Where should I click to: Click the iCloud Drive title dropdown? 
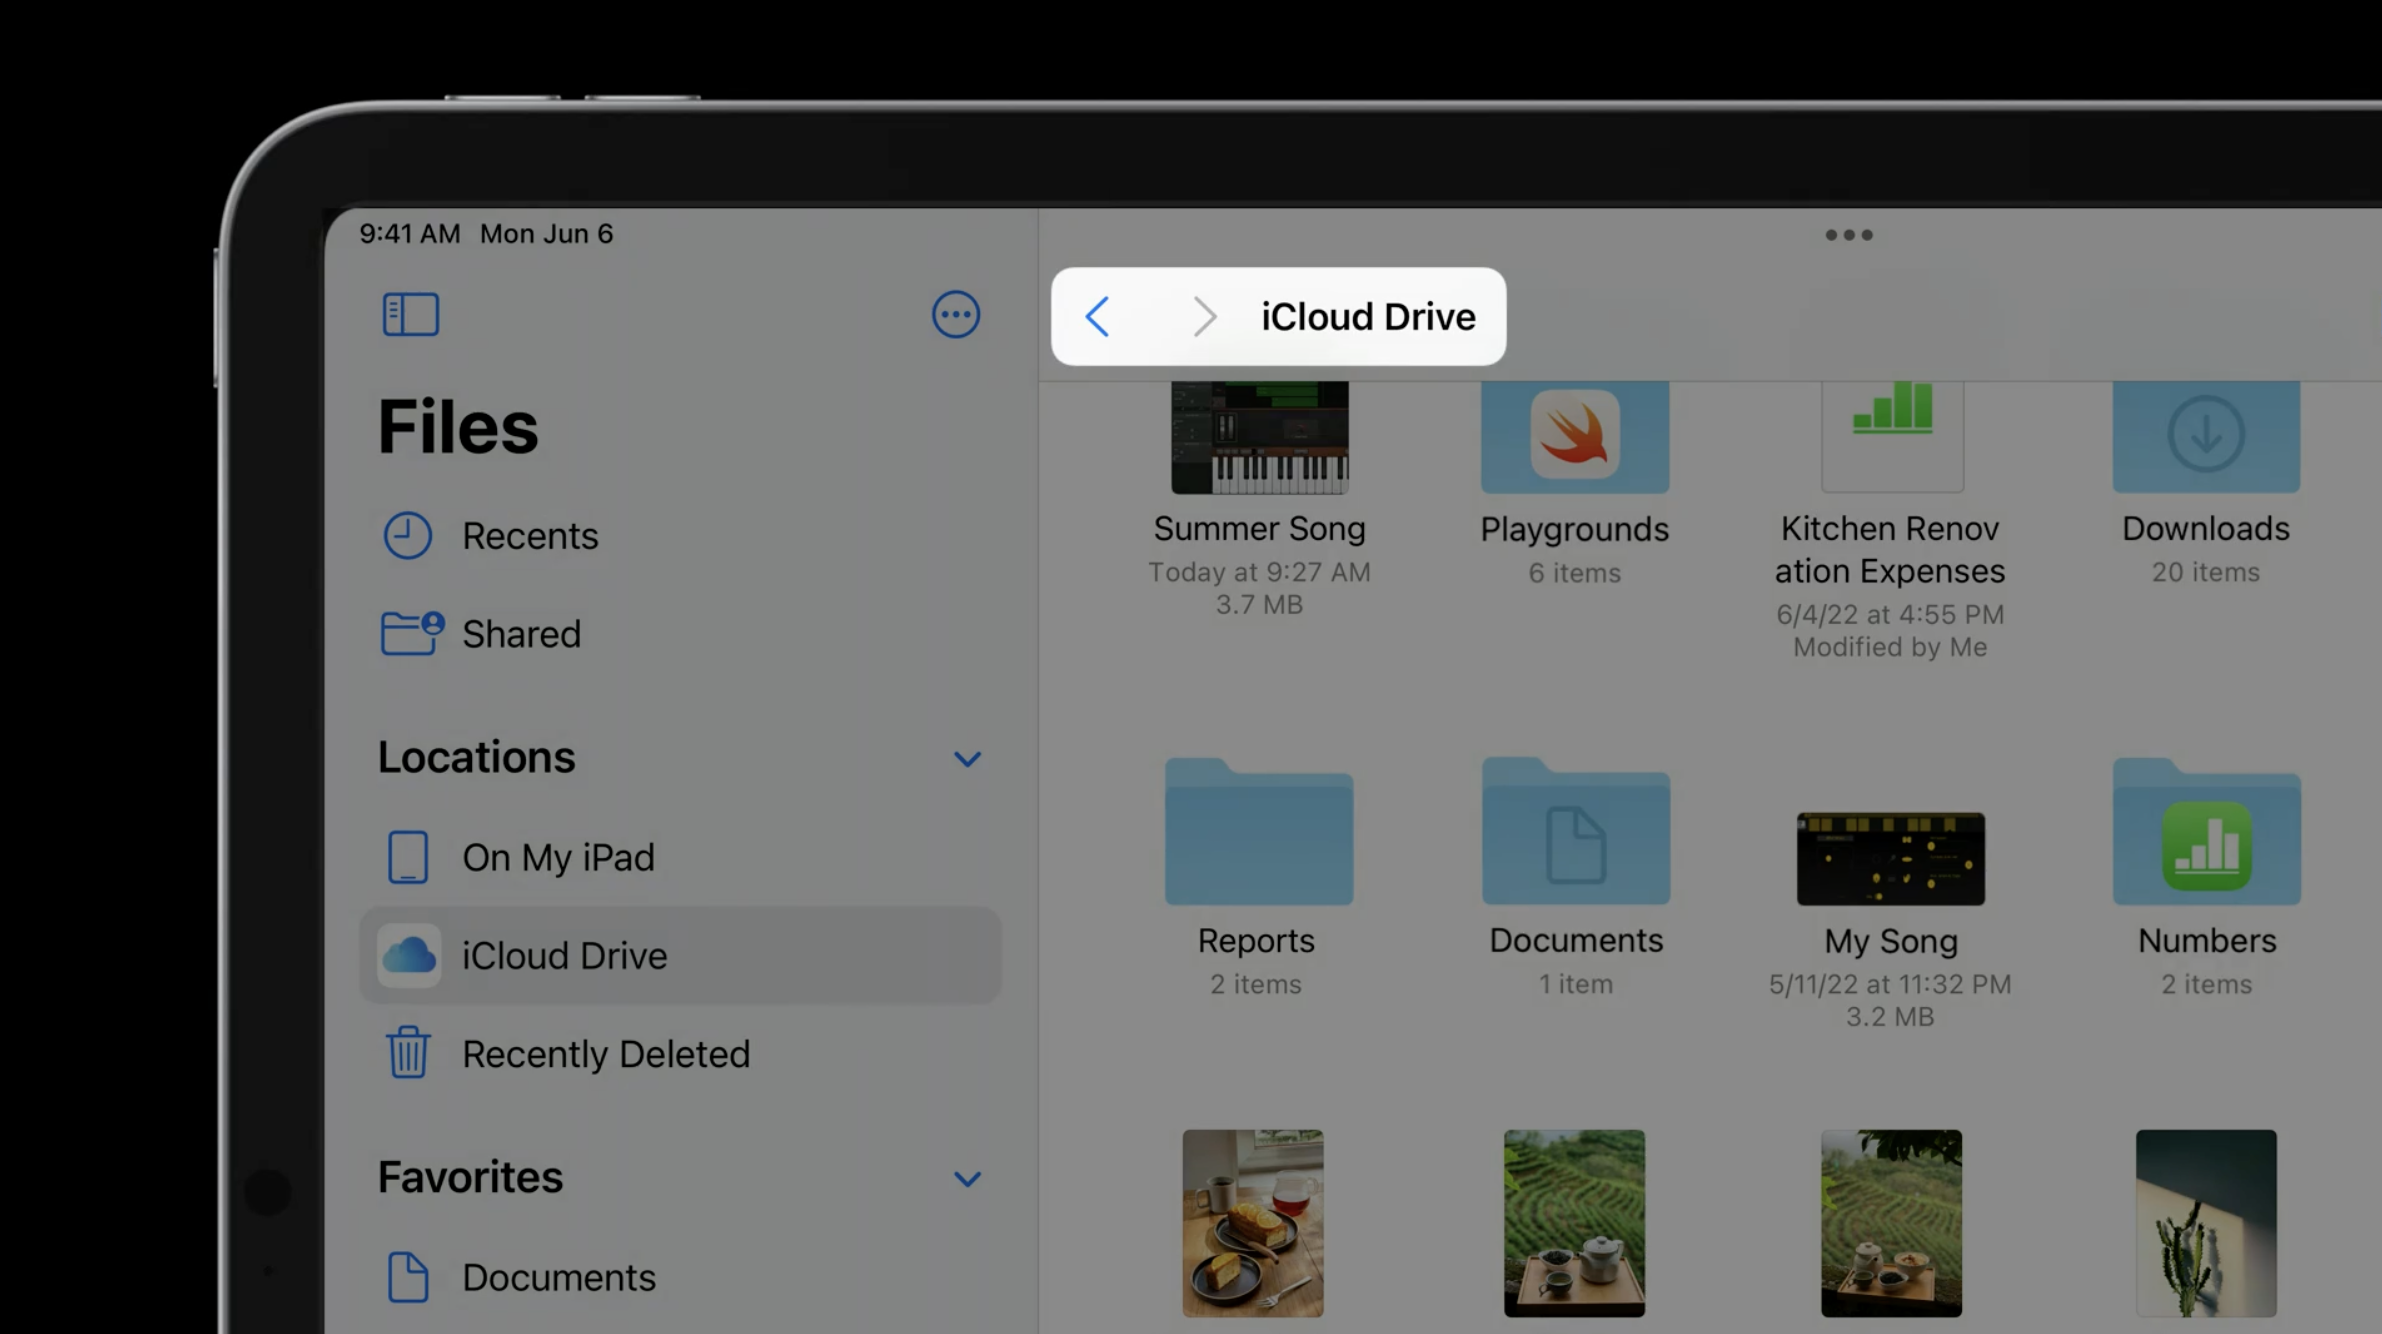point(1367,317)
